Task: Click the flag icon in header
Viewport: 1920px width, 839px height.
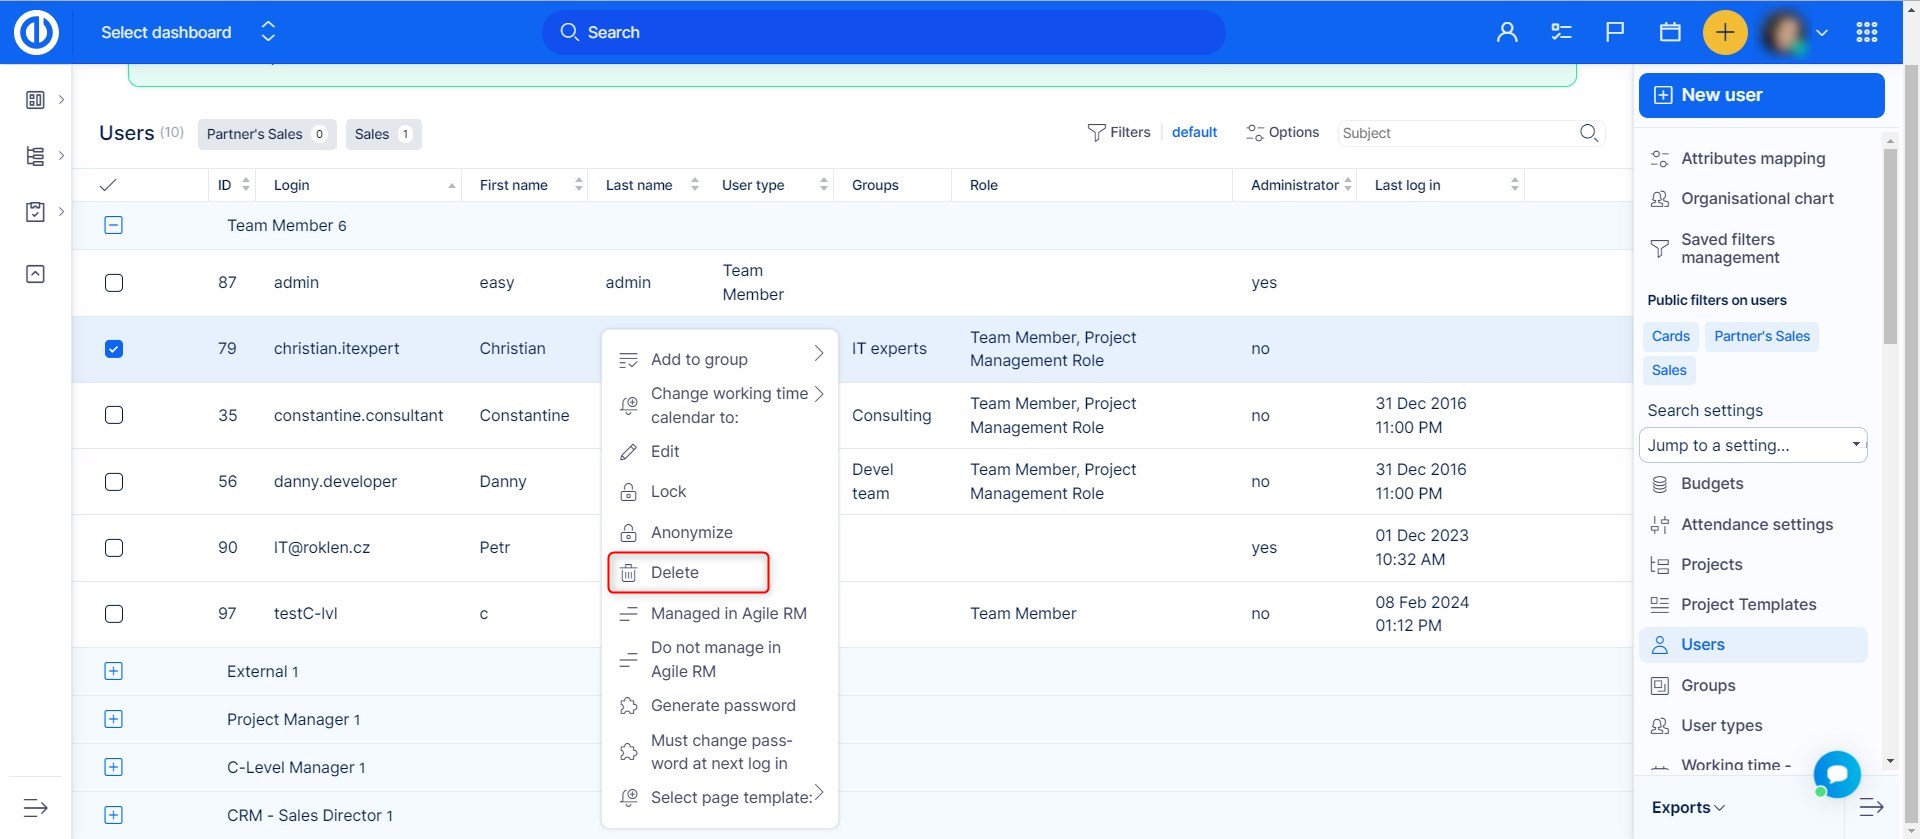Action: tap(1615, 32)
